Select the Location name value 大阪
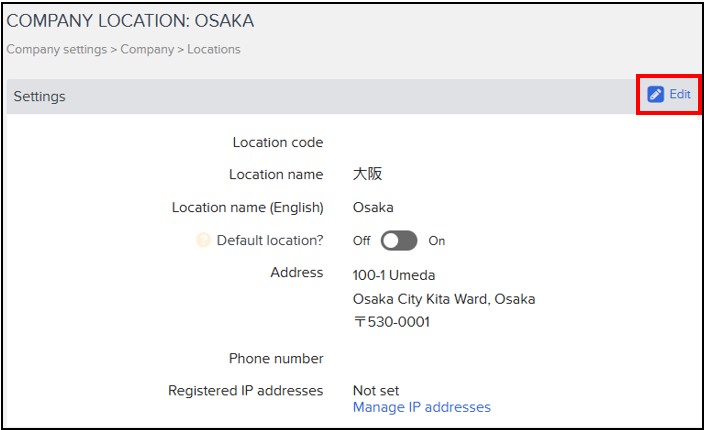 (367, 174)
